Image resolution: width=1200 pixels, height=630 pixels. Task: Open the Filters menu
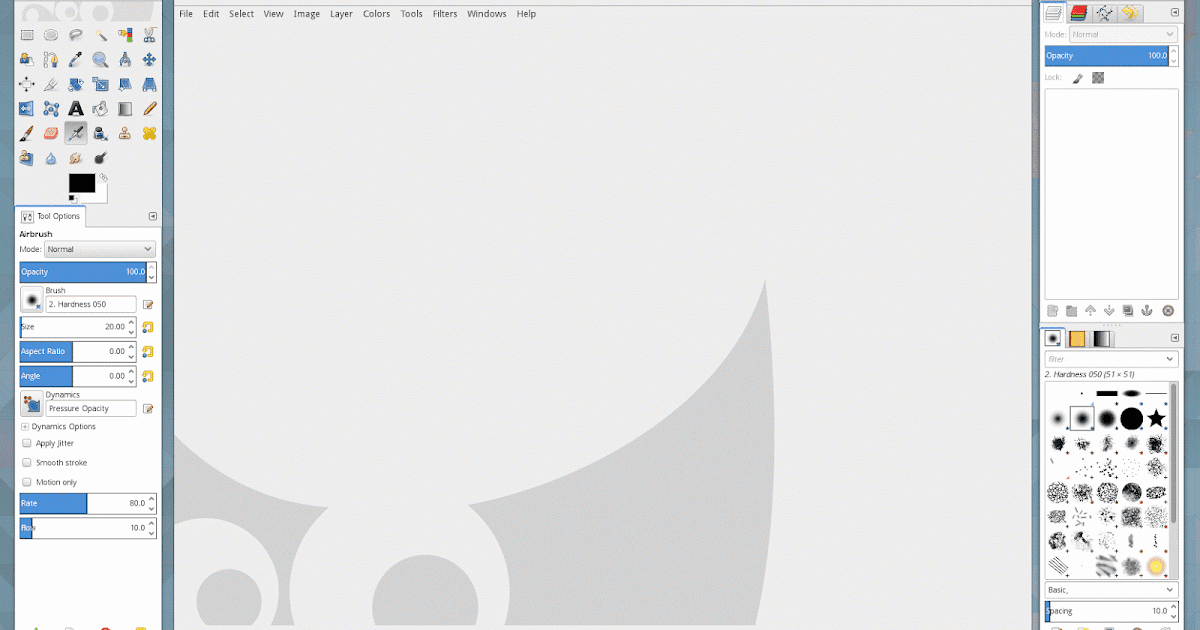point(445,13)
